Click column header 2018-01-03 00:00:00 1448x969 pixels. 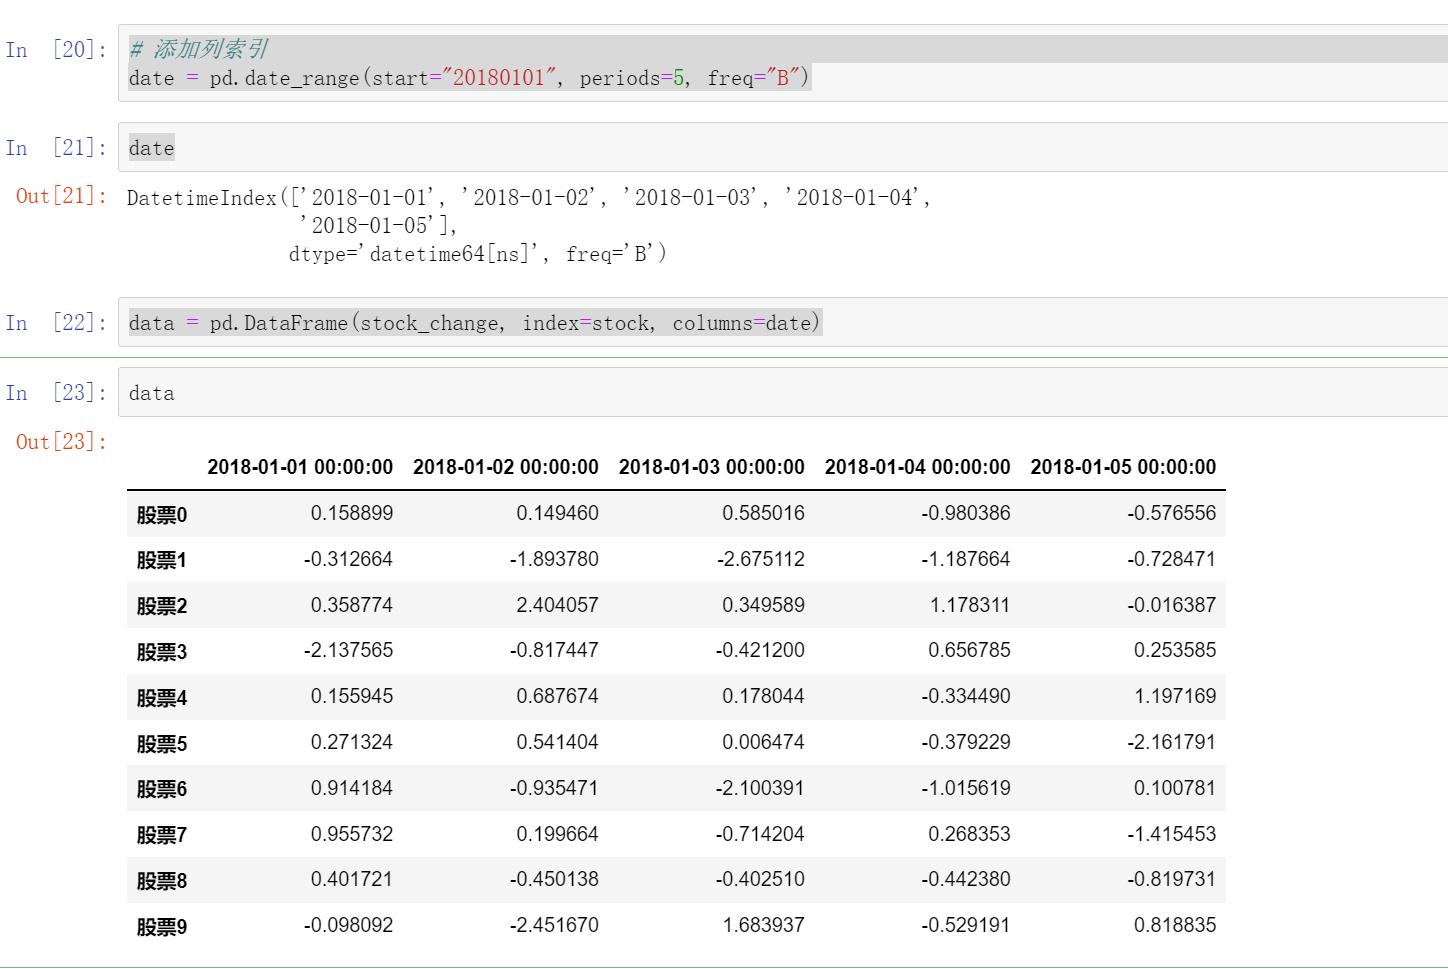(x=712, y=467)
